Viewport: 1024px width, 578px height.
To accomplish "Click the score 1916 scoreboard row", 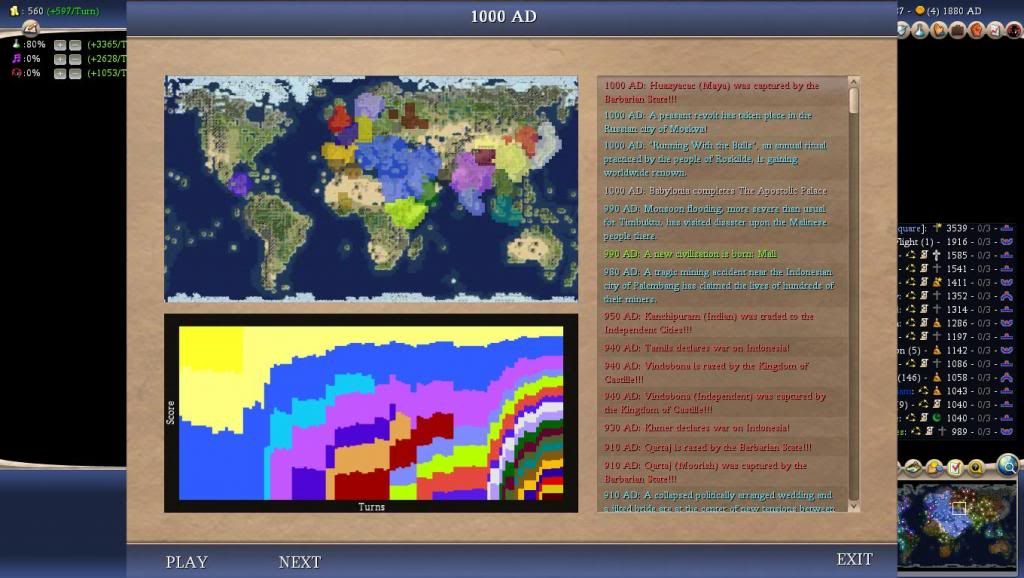I will coord(956,242).
